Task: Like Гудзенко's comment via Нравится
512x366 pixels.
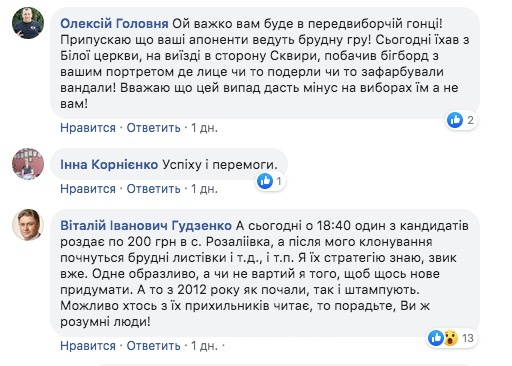Action: tap(88, 346)
